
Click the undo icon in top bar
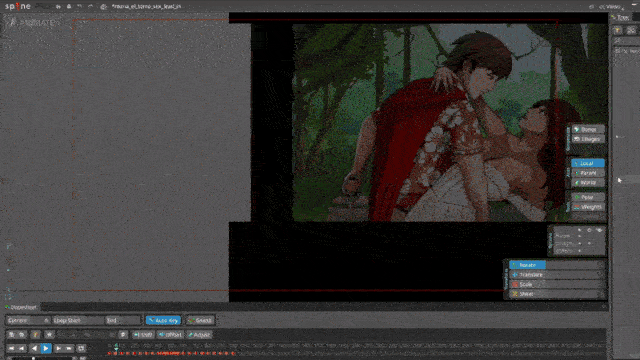click(80, 7)
